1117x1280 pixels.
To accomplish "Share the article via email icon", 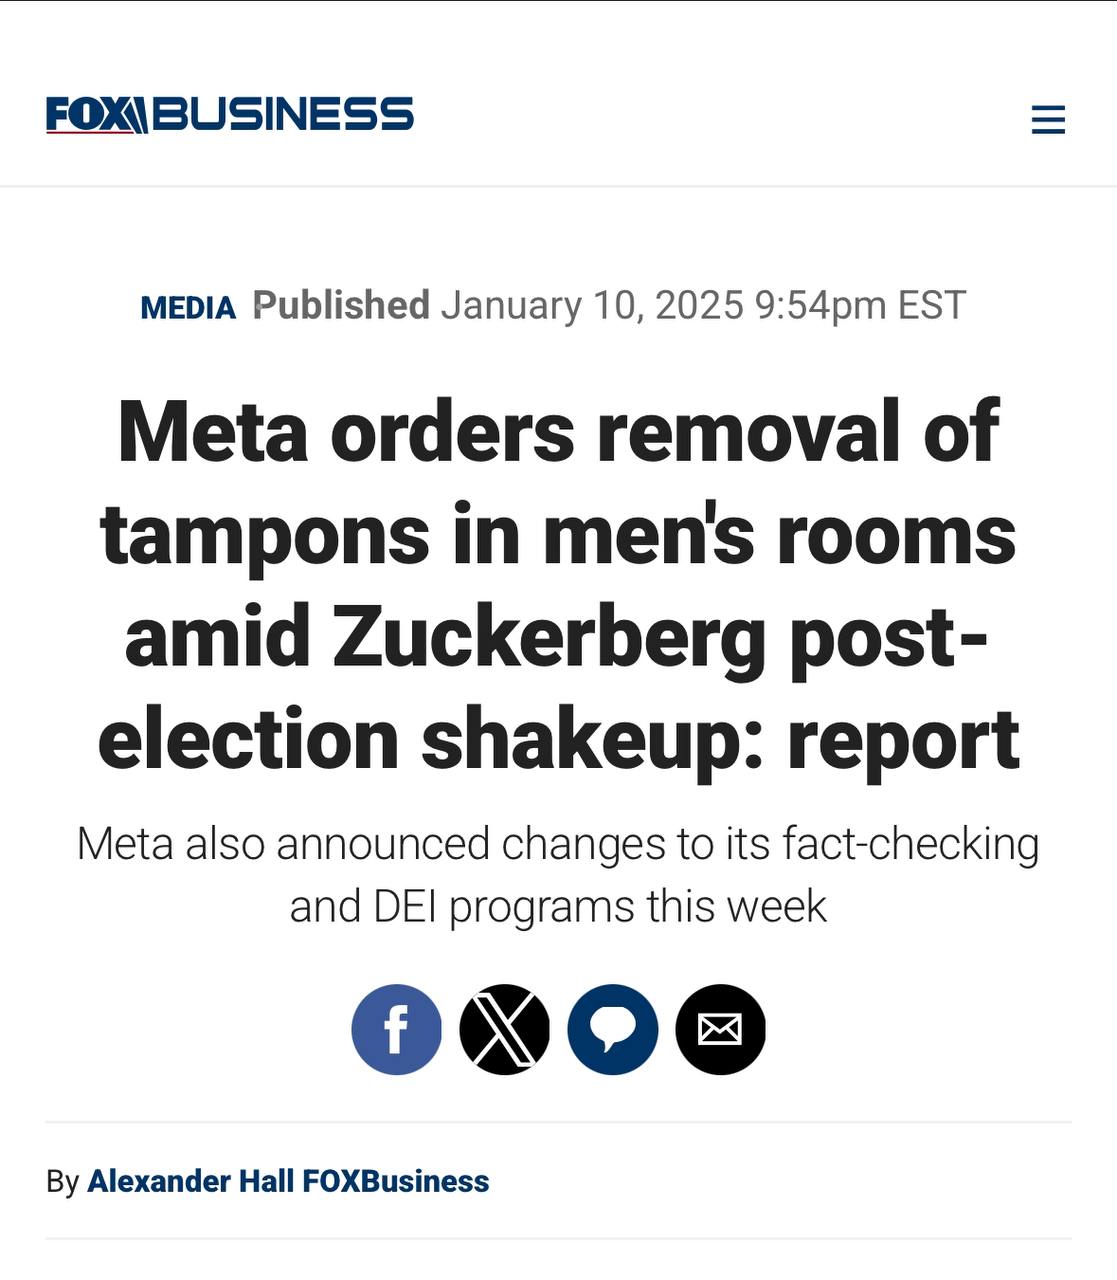I will coord(720,1029).
